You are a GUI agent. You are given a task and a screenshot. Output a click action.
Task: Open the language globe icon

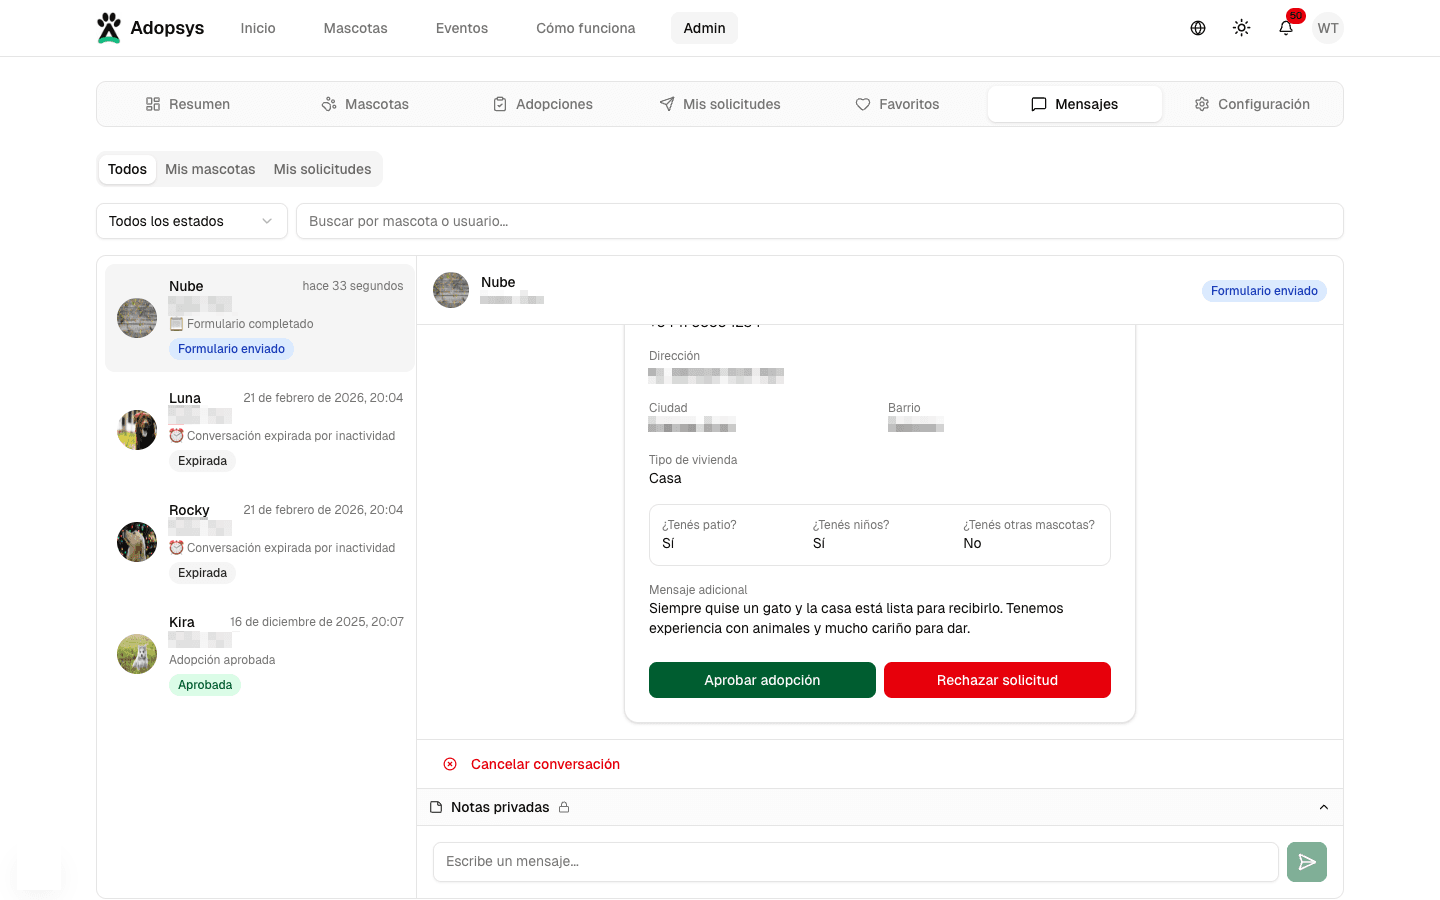tap(1197, 28)
